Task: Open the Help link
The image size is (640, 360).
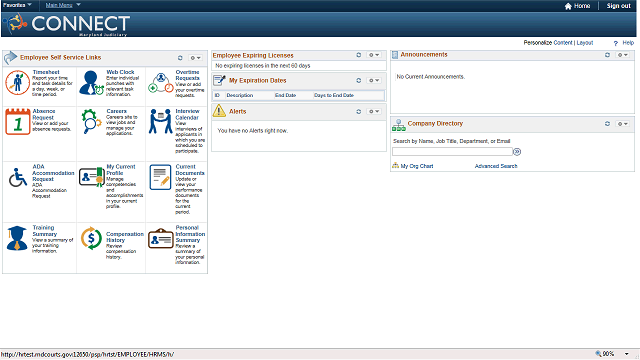Action: pos(628,43)
